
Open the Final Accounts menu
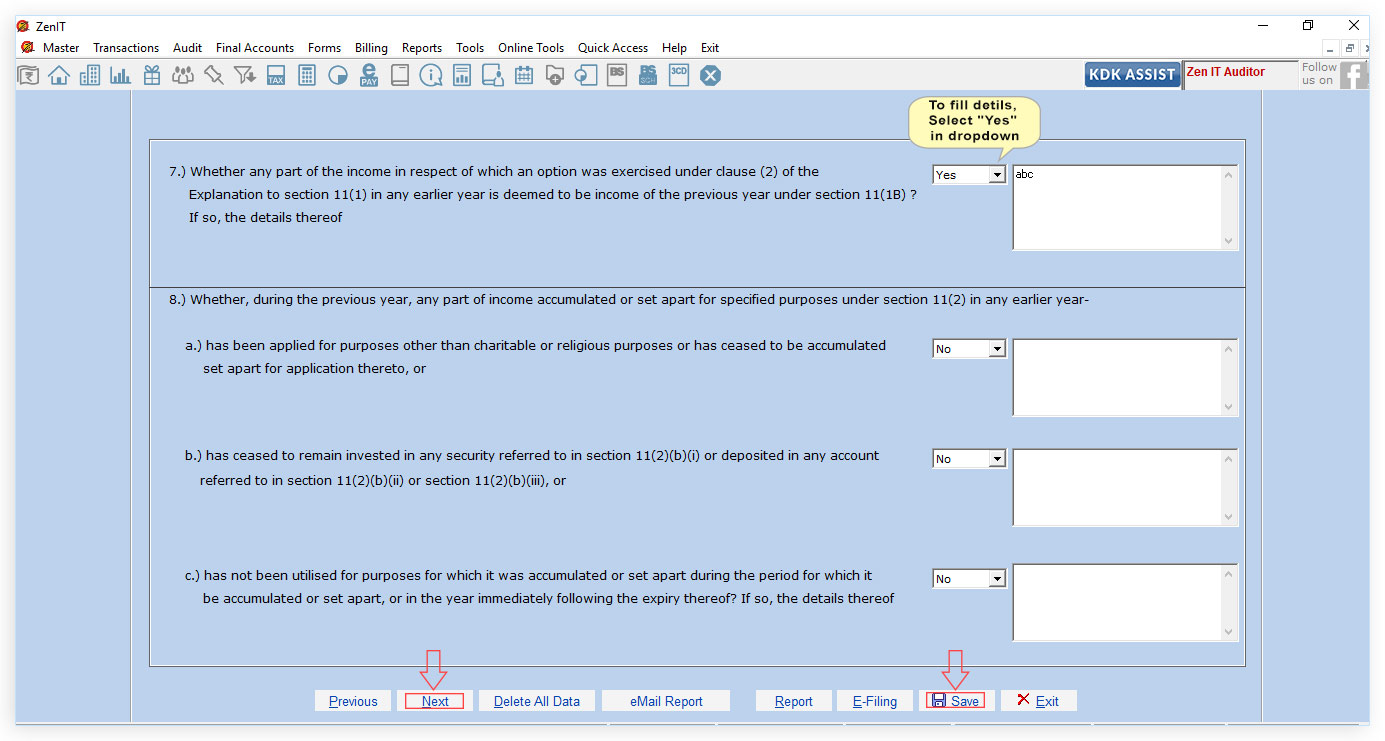pyautogui.click(x=255, y=48)
